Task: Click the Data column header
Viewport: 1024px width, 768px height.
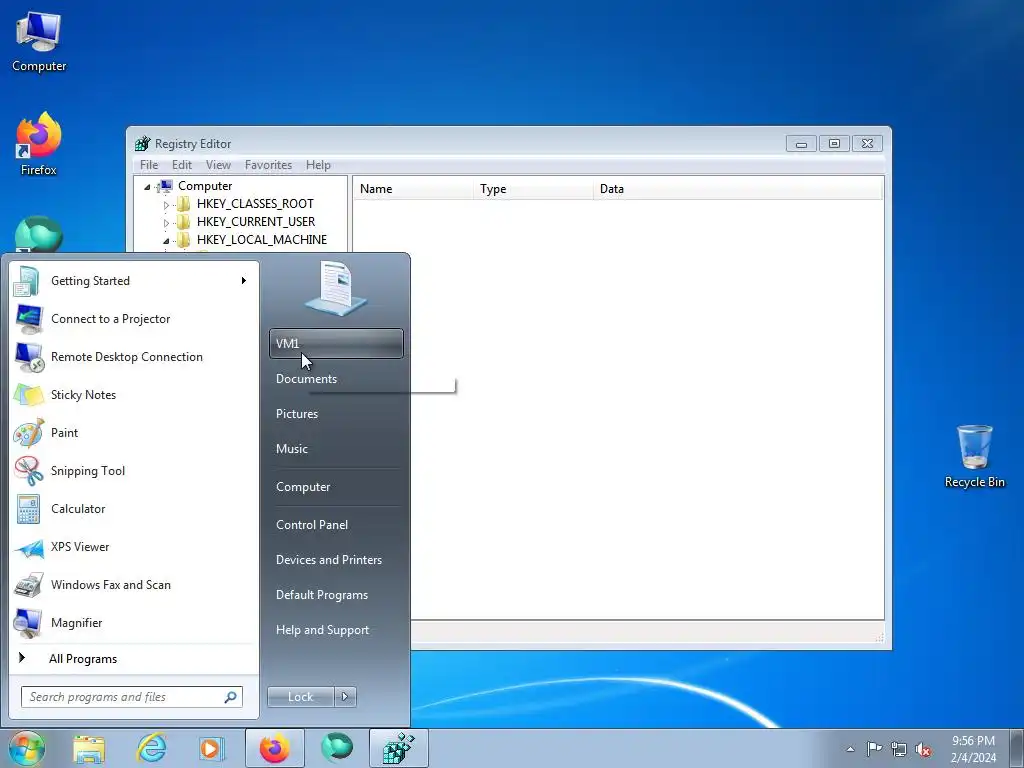Action: point(738,189)
